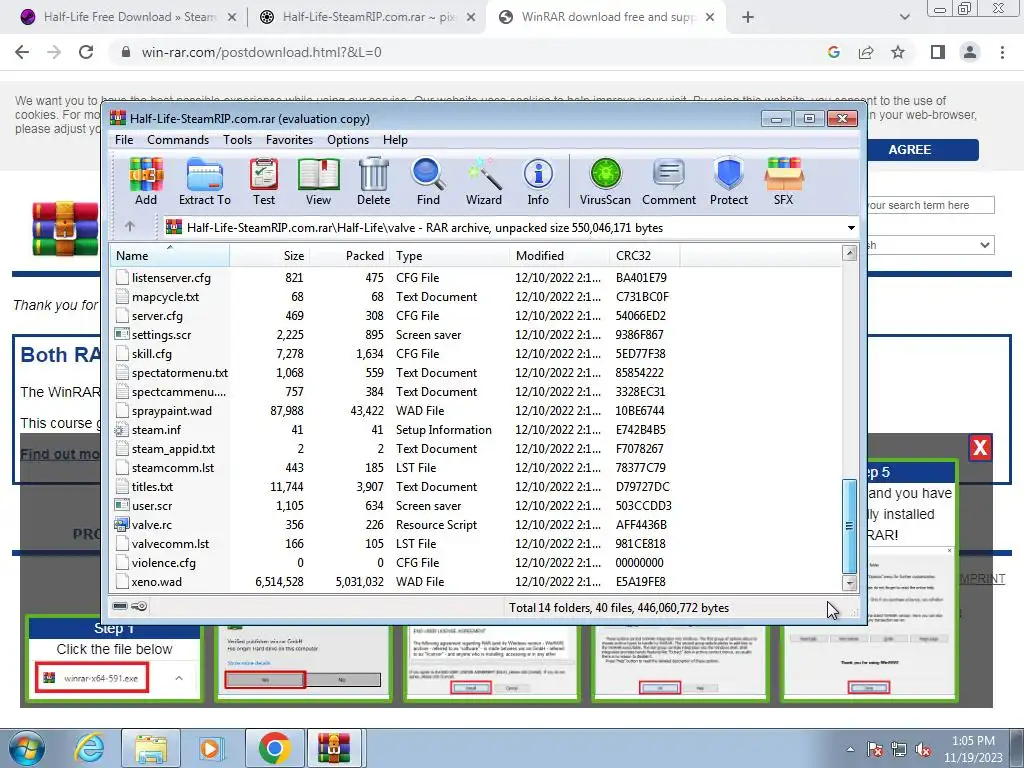Open the File menu in WinRAR
This screenshot has height=768, width=1024.
click(124, 140)
